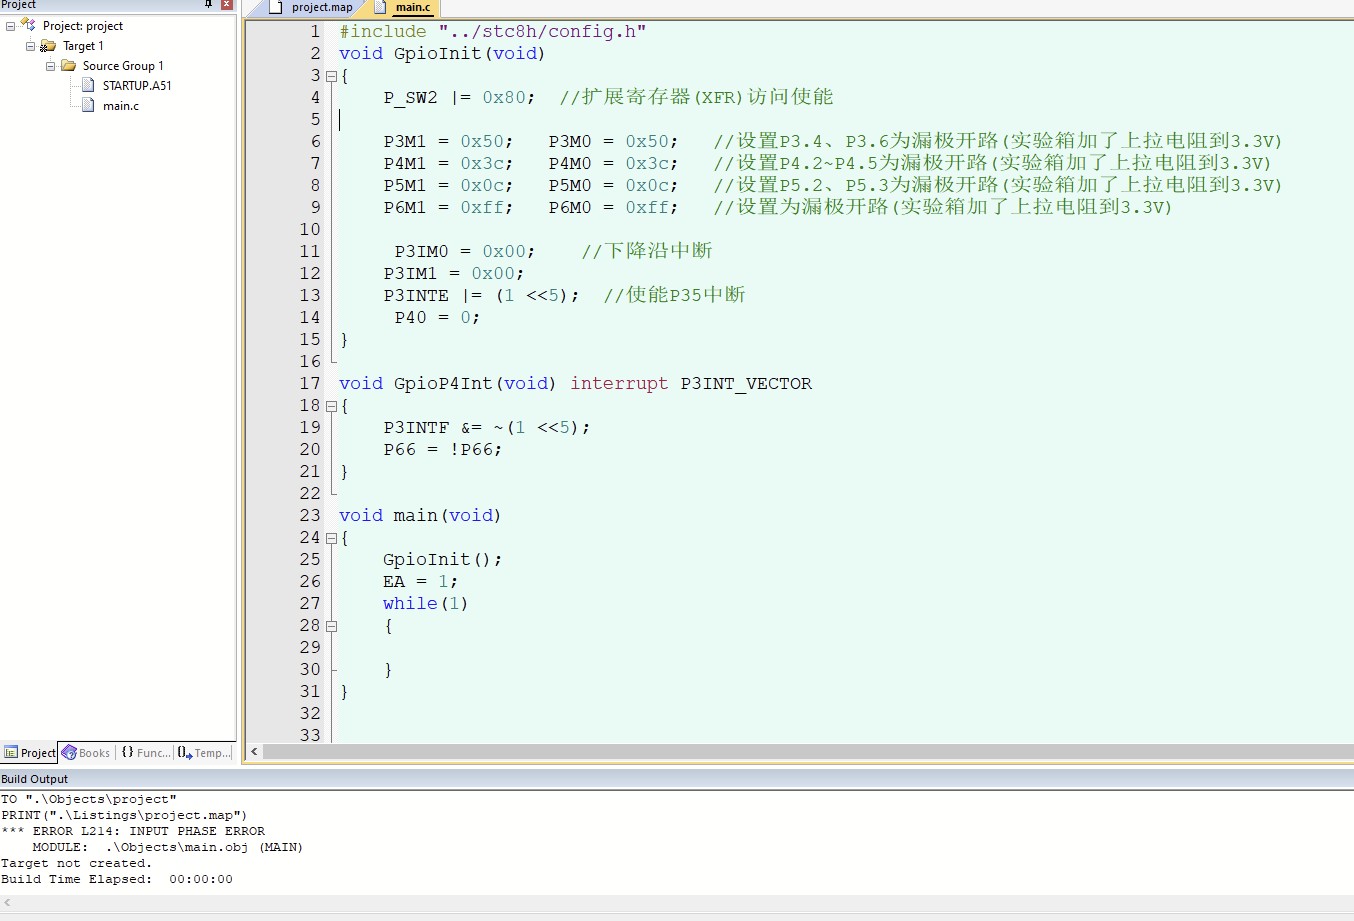Place cursor on 'P_SW2 |= 0x80;' statement

459,98
